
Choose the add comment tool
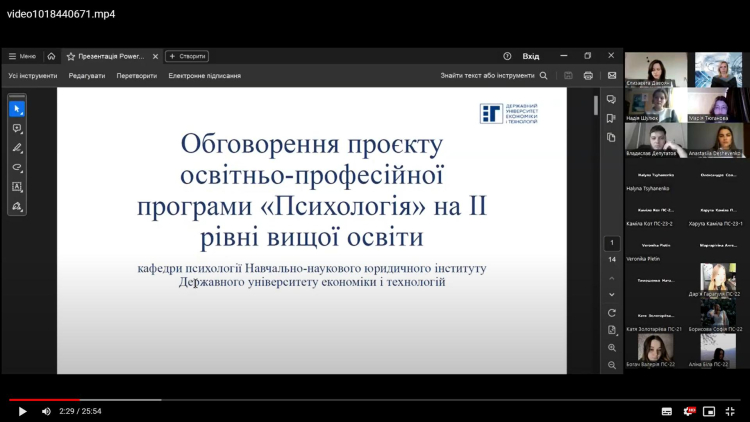point(17,128)
